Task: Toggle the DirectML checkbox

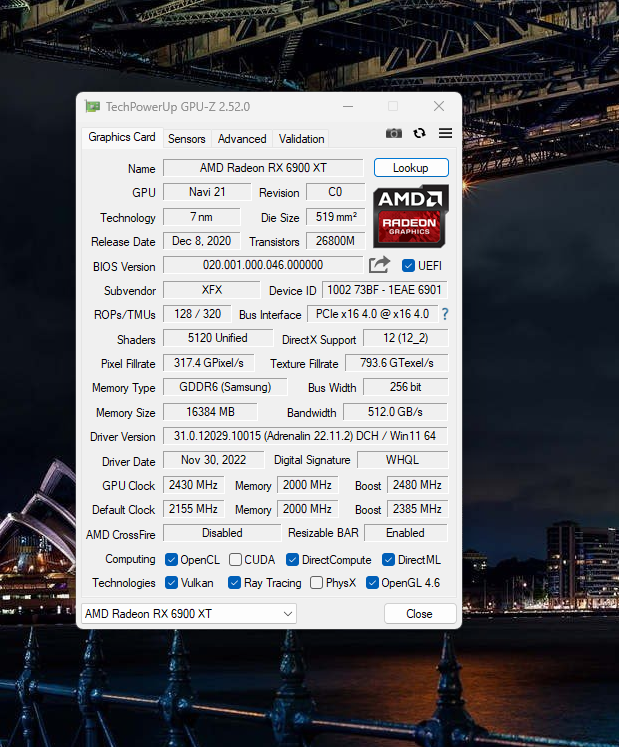Action: (x=388, y=559)
